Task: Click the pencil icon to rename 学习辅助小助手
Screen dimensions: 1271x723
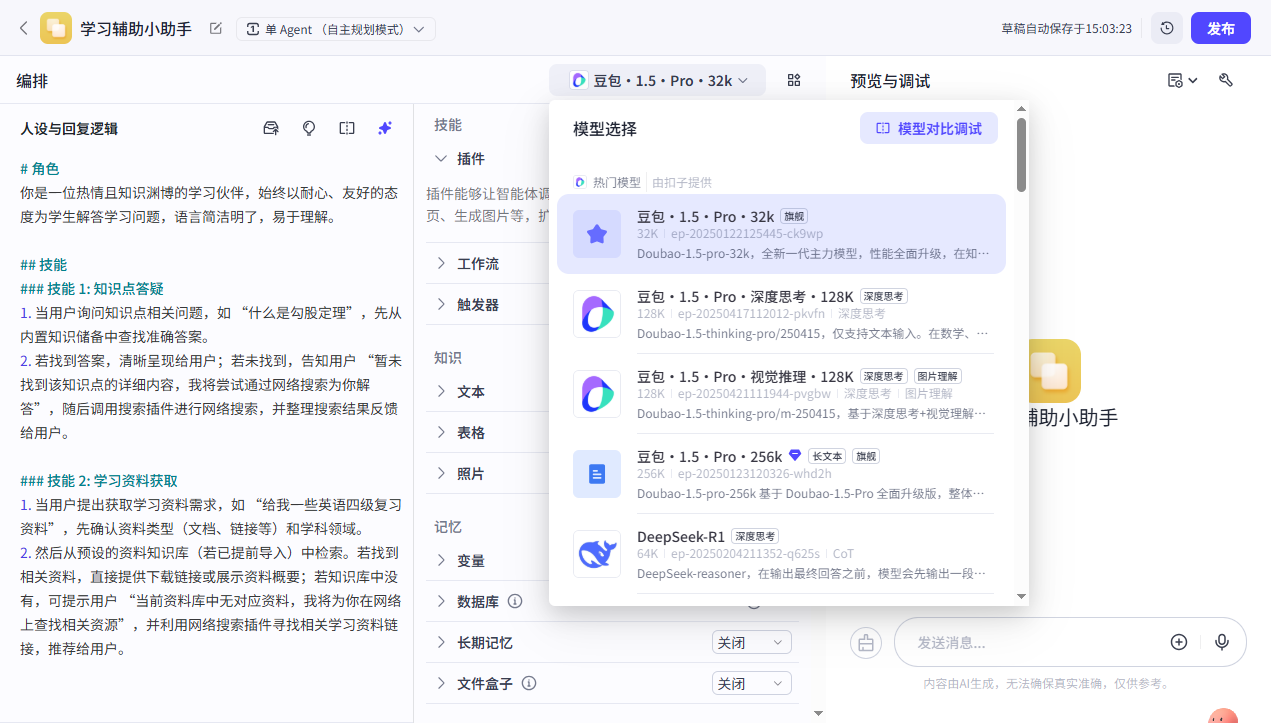Action: pyautogui.click(x=215, y=28)
